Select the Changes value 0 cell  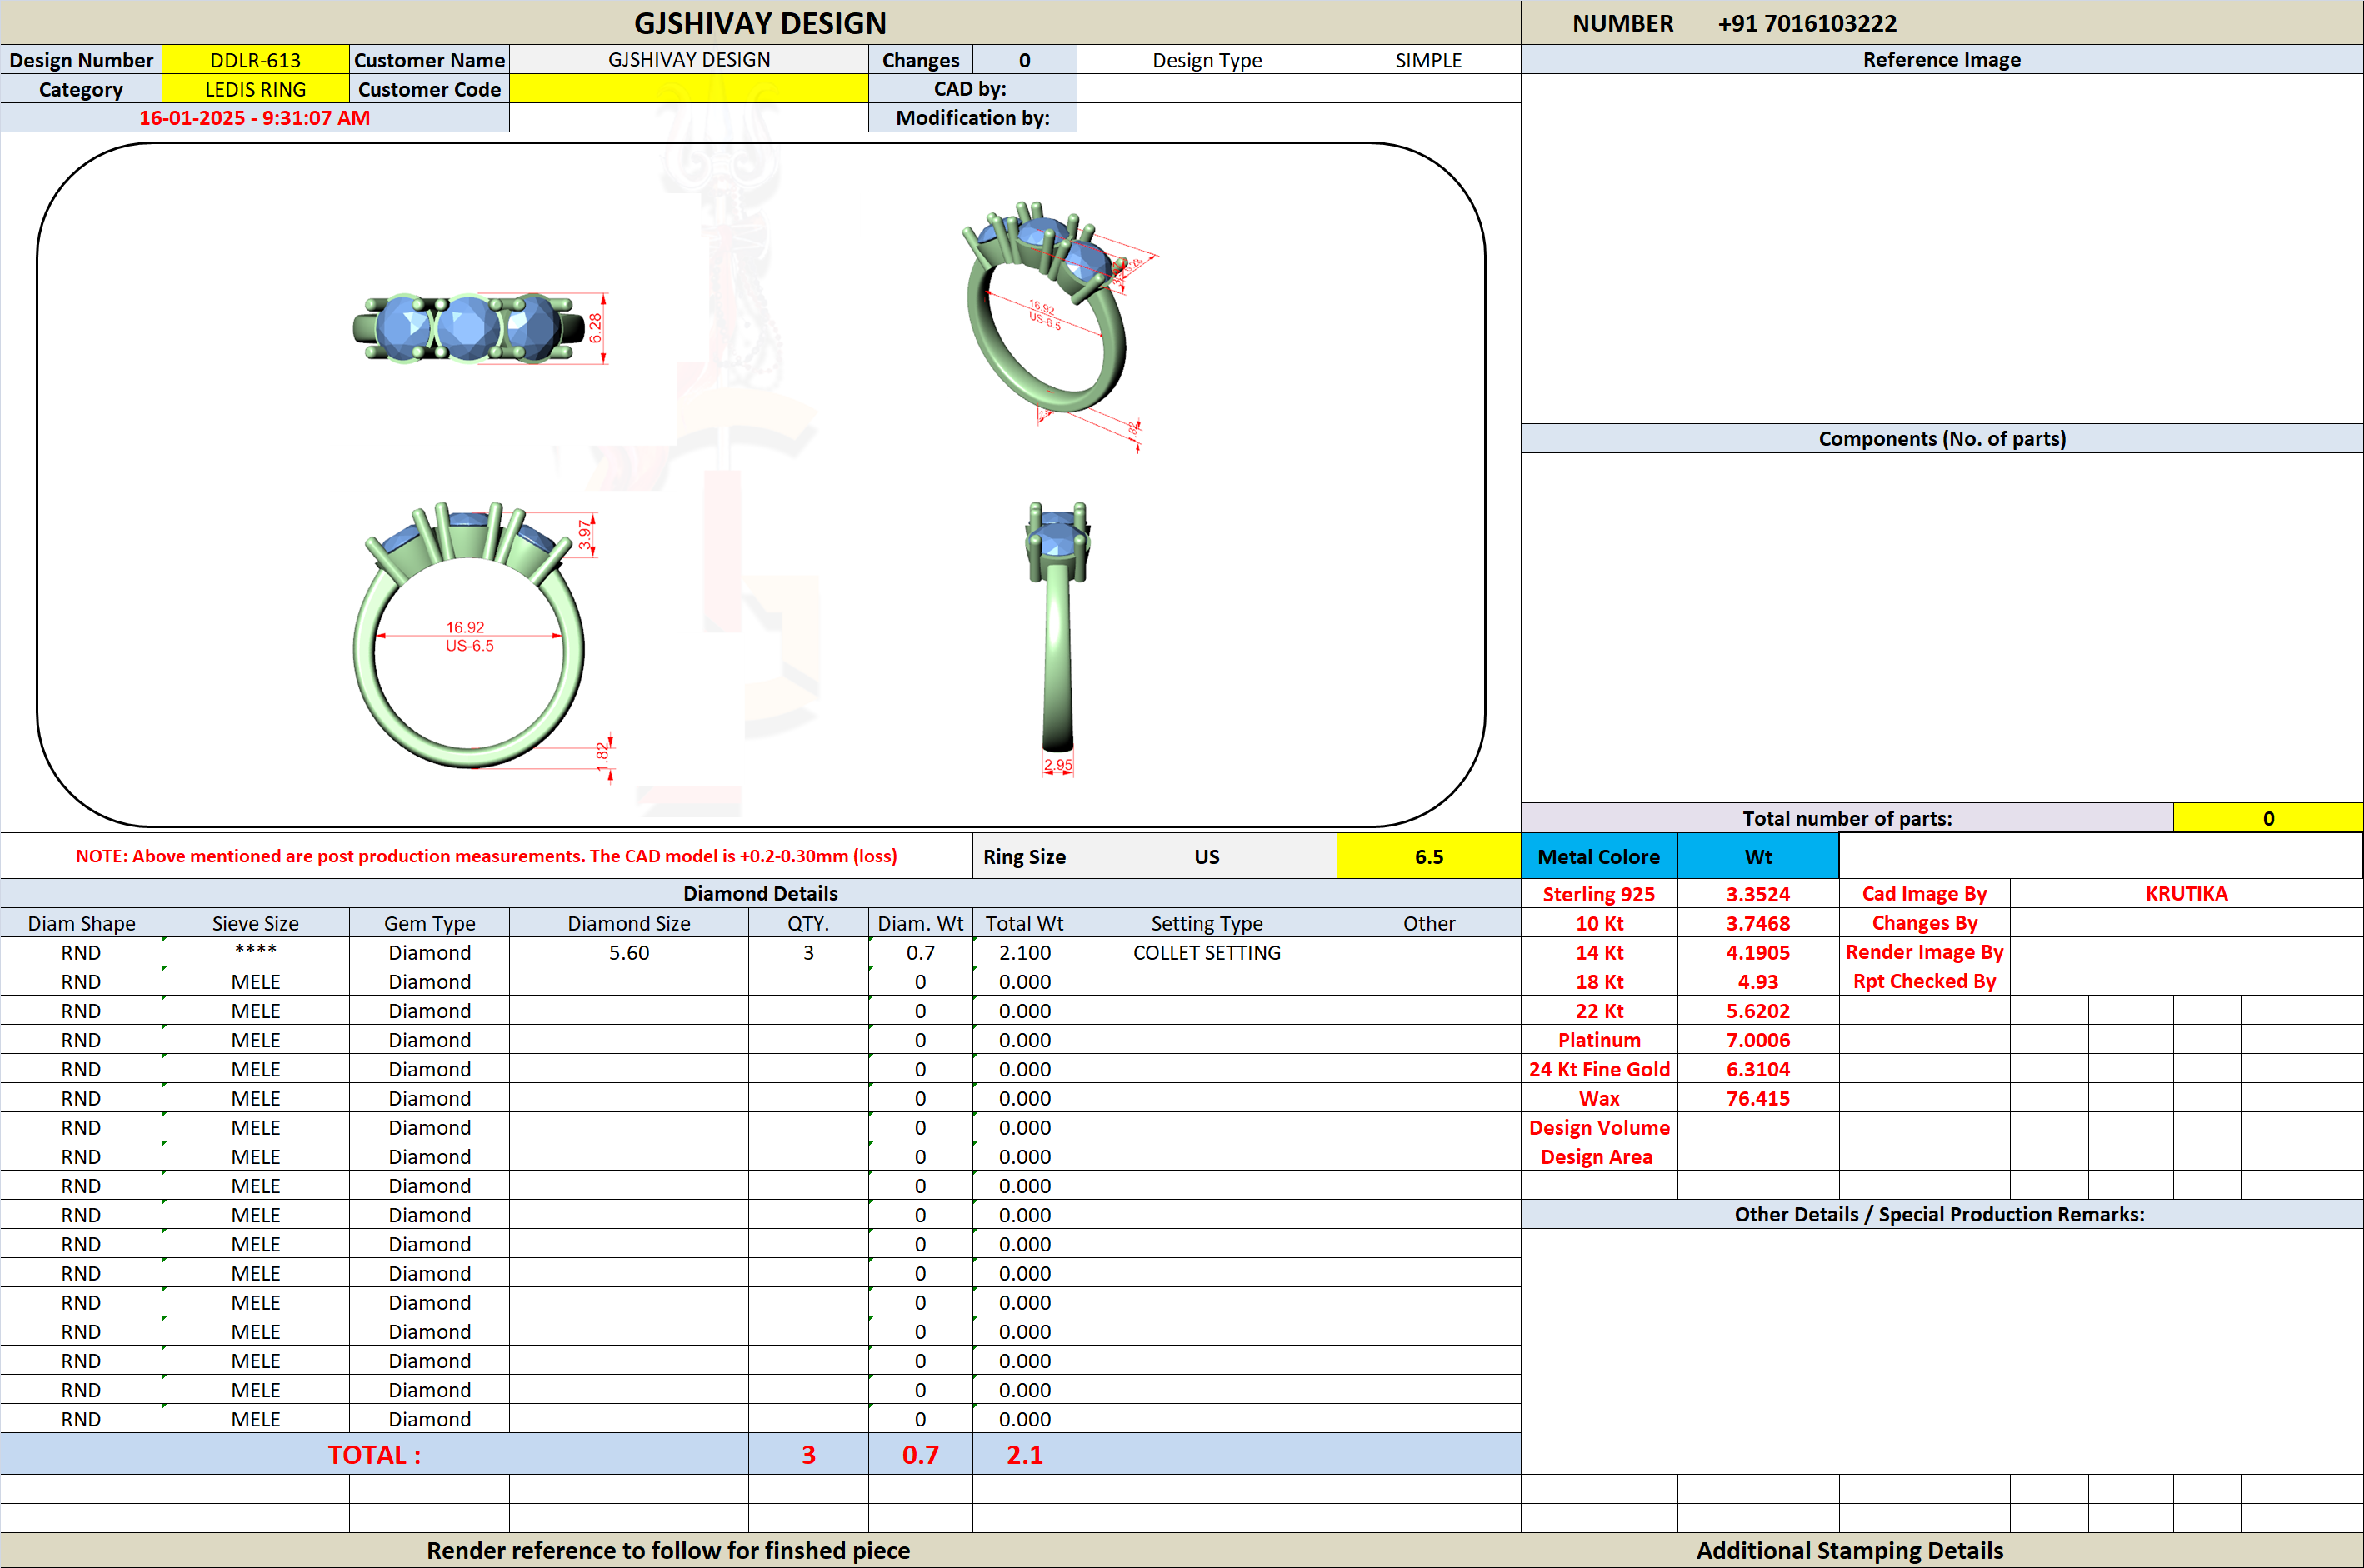(1024, 60)
